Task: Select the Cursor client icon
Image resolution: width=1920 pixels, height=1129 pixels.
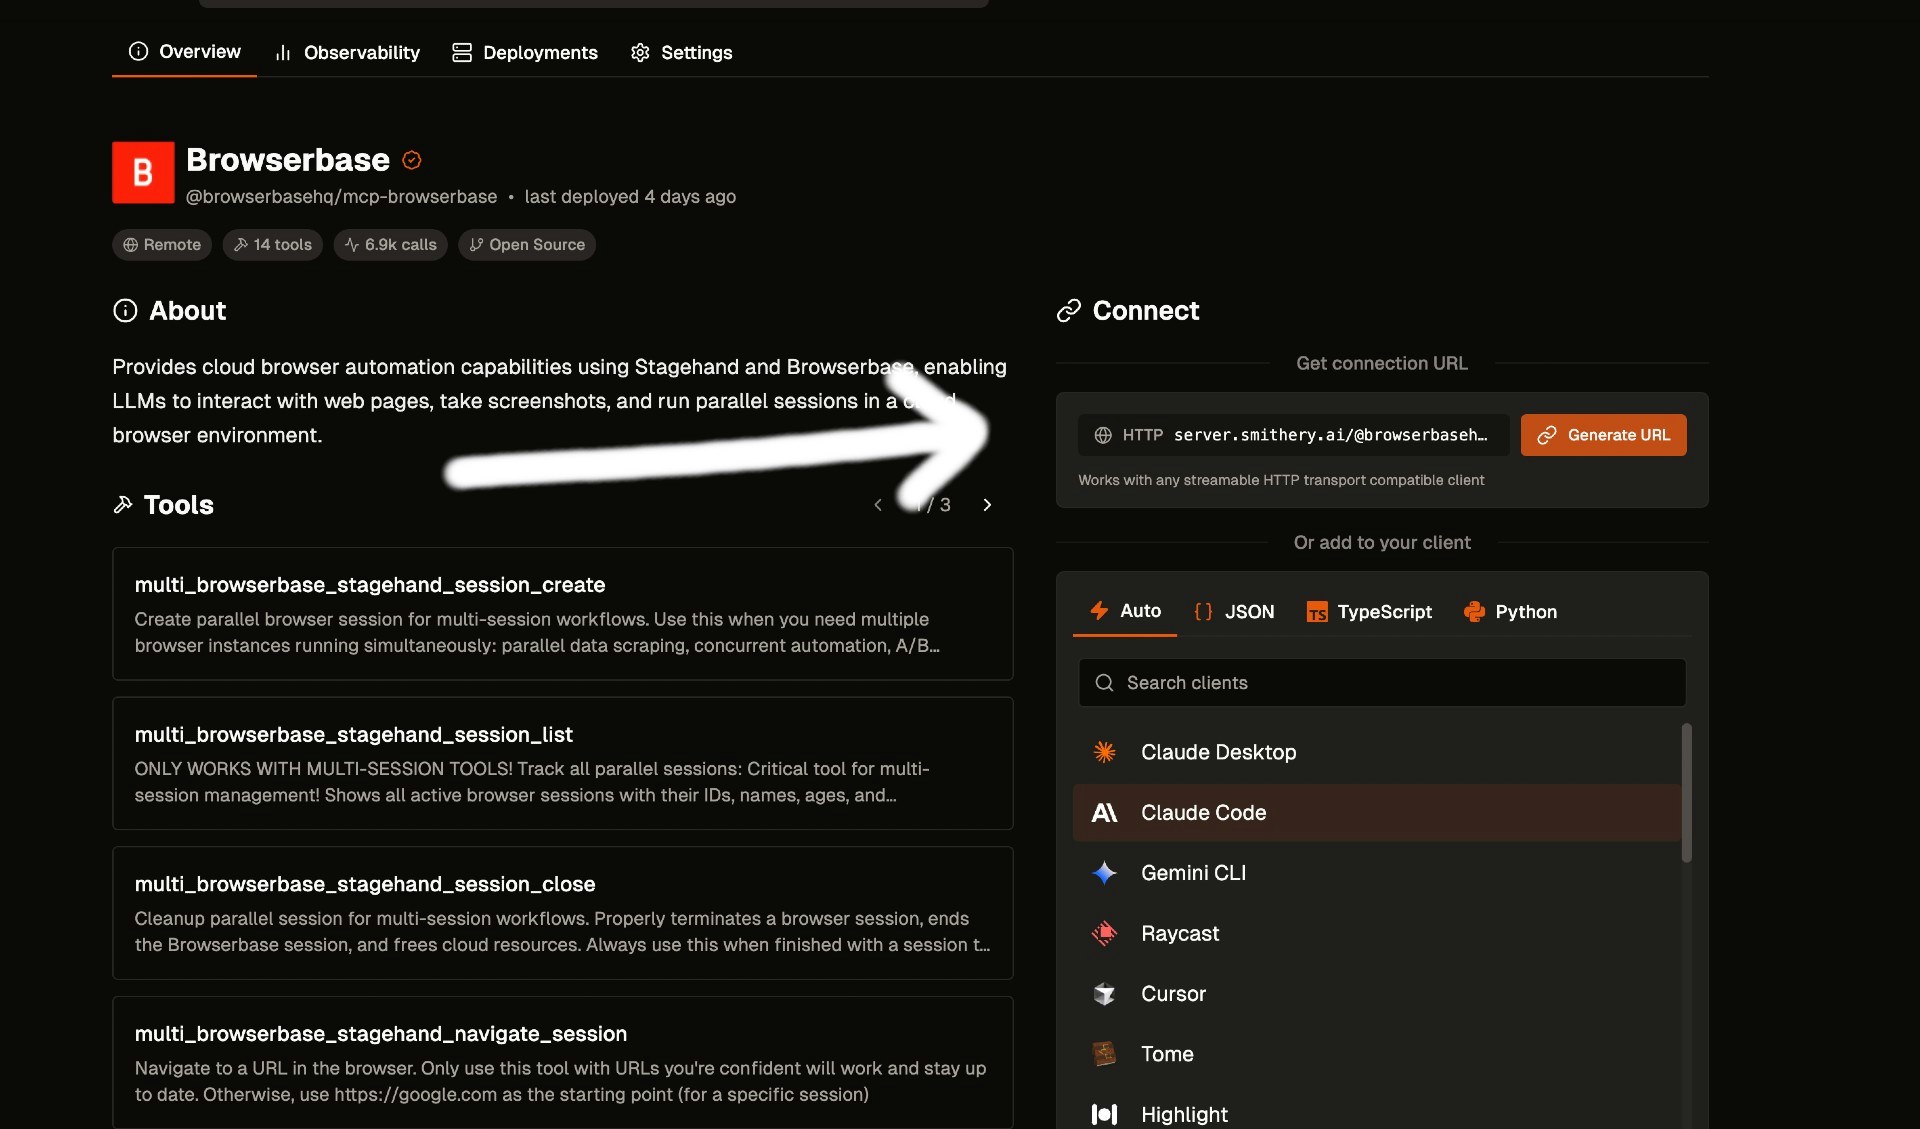Action: [x=1104, y=994]
